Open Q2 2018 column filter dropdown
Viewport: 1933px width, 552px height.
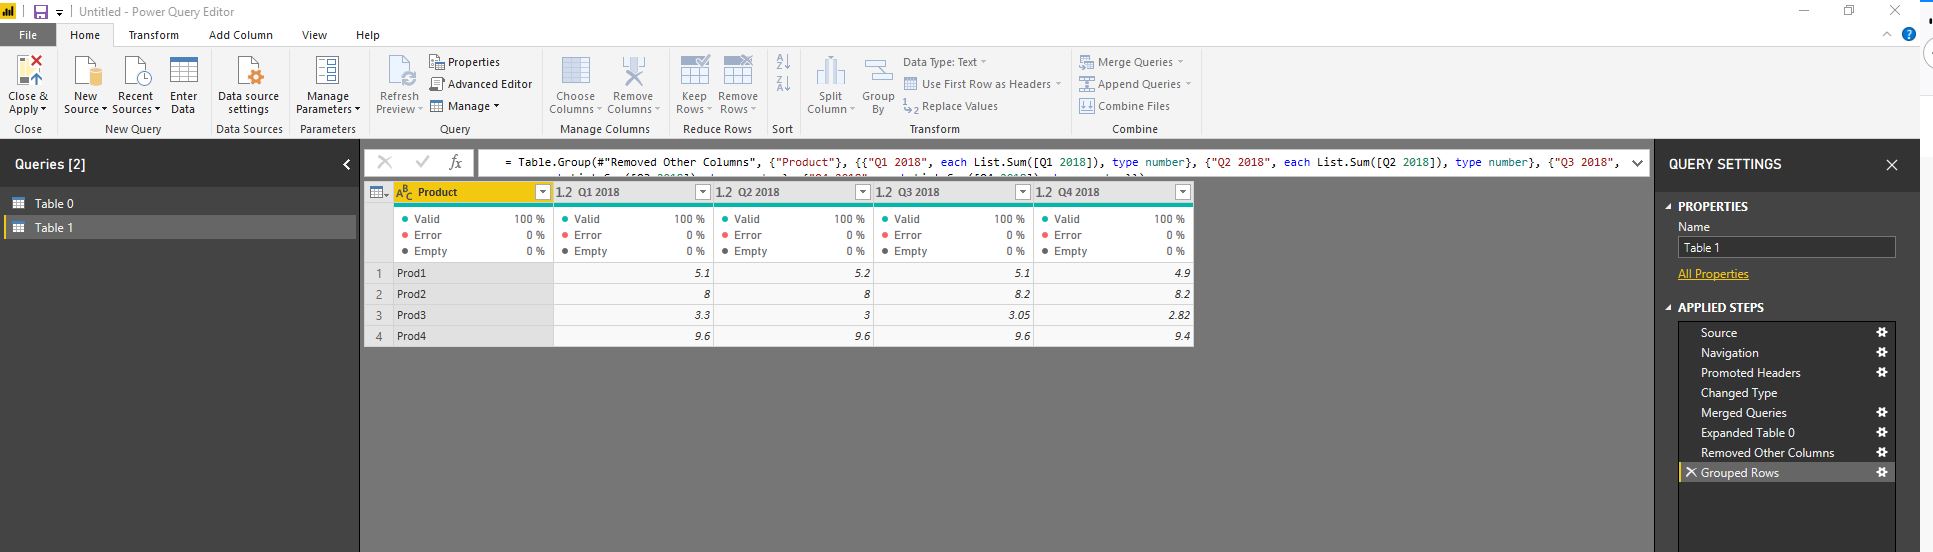pyautogui.click(x=863, y=192)
